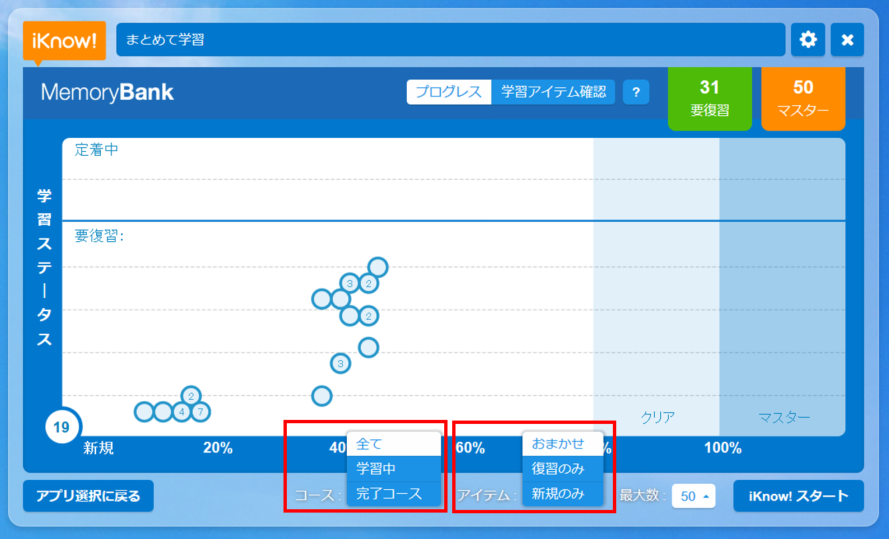Choose 復習のみ in the item list
Image resolution: width=889 pixels, height=539 pixels.
(x=562, y=469)
